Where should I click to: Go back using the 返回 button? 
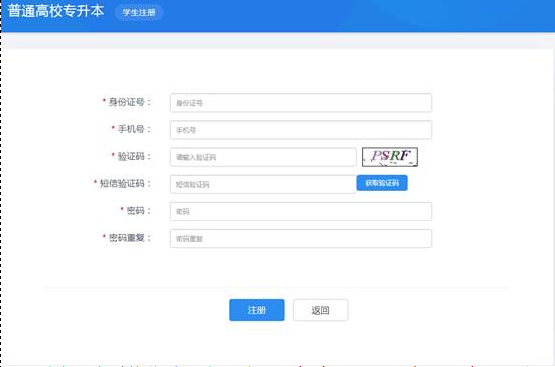tap(320, 310)
